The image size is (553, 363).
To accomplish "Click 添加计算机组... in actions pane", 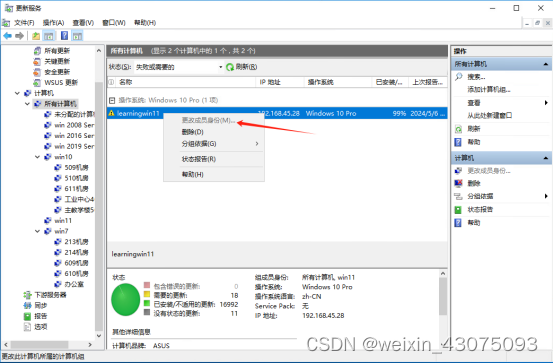I will (489, 90).
